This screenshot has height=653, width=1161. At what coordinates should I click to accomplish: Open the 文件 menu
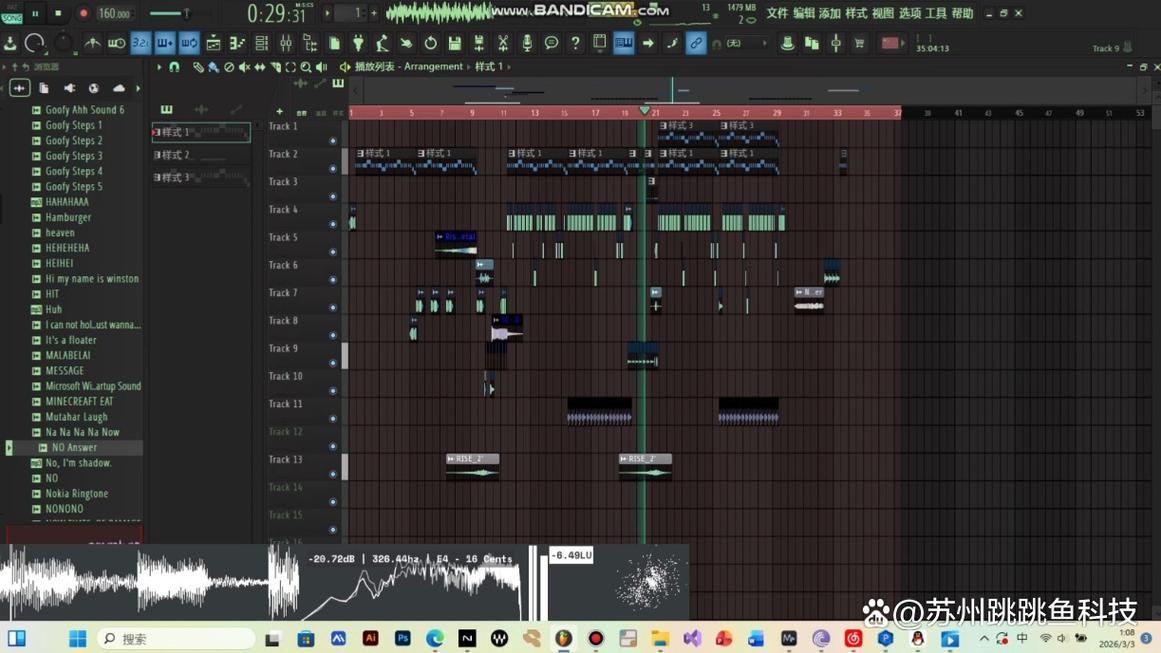click(x=777, y=14)
